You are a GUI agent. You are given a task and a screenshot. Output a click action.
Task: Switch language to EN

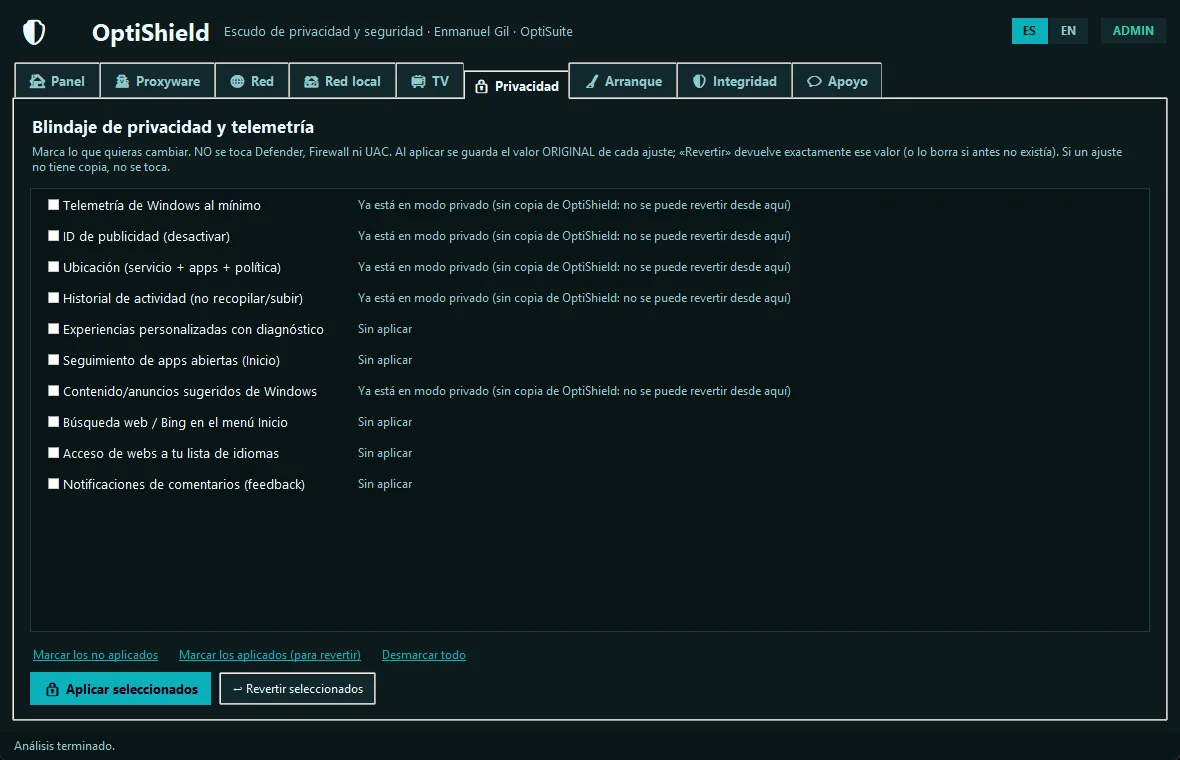(x=1069, y=31)
